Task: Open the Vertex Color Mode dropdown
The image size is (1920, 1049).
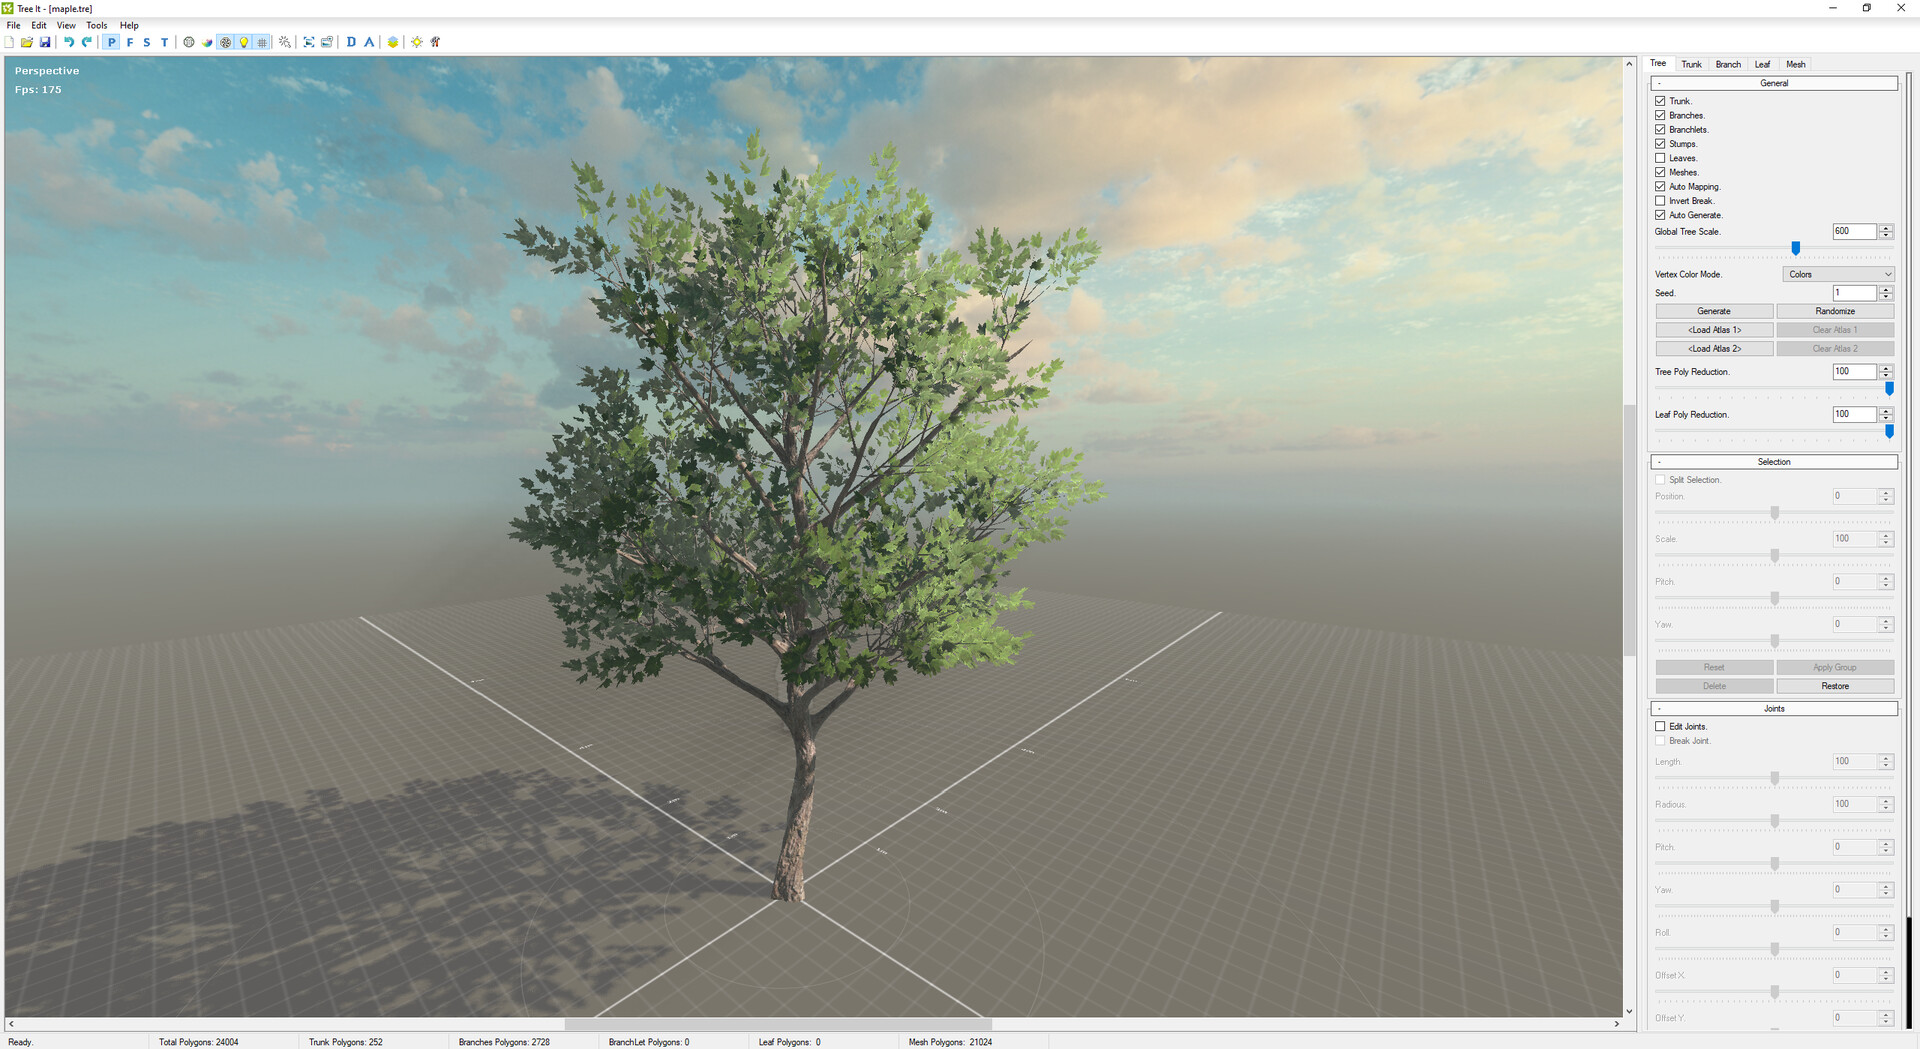Action: tap(1837, 274)
